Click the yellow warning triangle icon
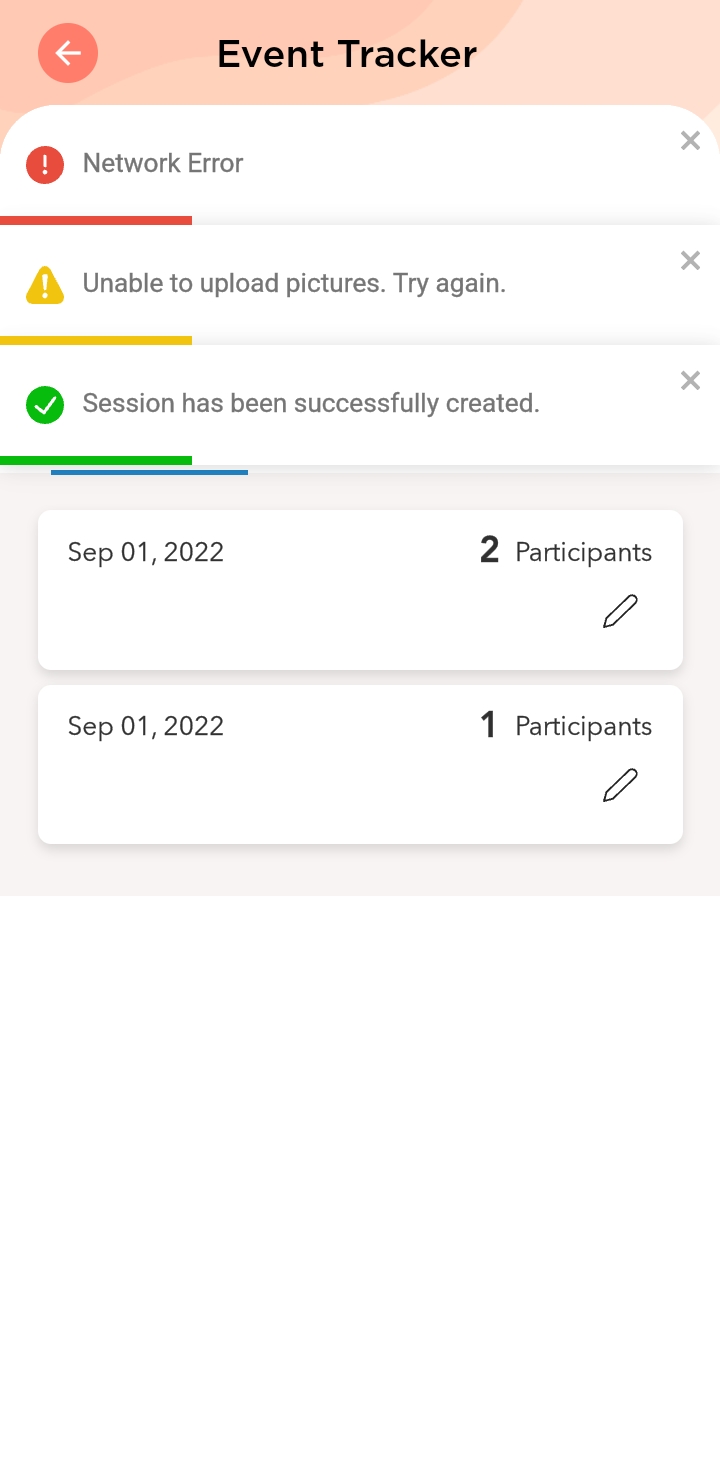The width and height of the screenshot is (720, 1465). click(45, 285)
